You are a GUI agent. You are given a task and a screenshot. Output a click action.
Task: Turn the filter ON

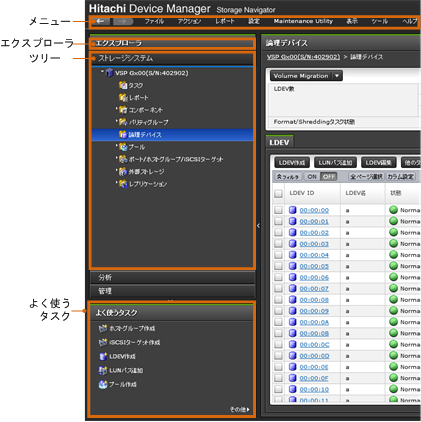[312, 177]
